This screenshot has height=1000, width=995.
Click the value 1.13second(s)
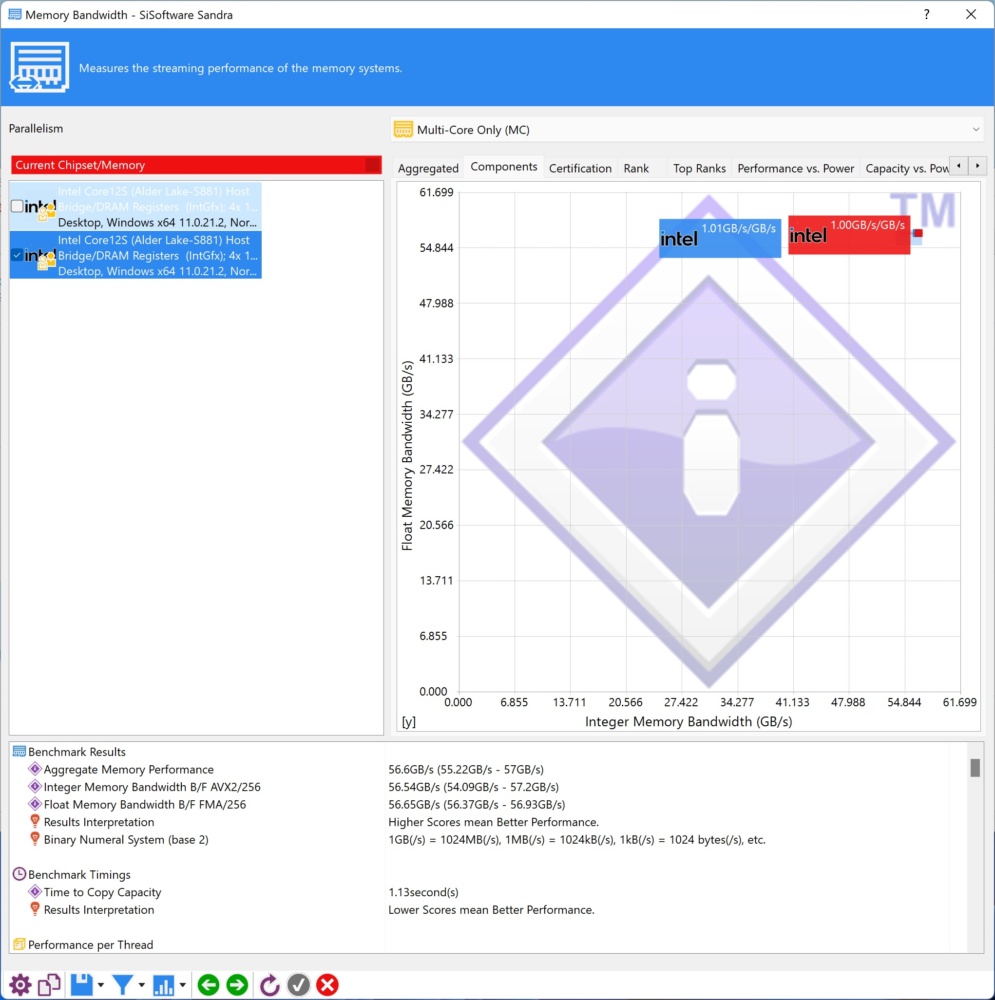pos(424,892)
